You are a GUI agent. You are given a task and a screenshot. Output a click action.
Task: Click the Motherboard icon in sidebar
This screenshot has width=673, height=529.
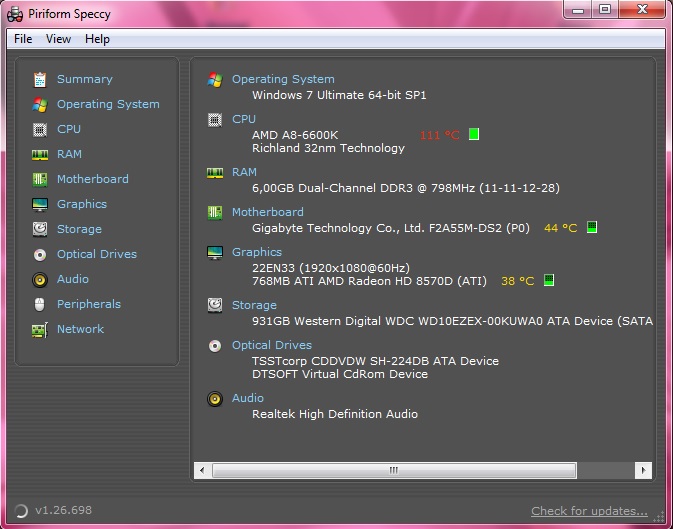[40, 179]
